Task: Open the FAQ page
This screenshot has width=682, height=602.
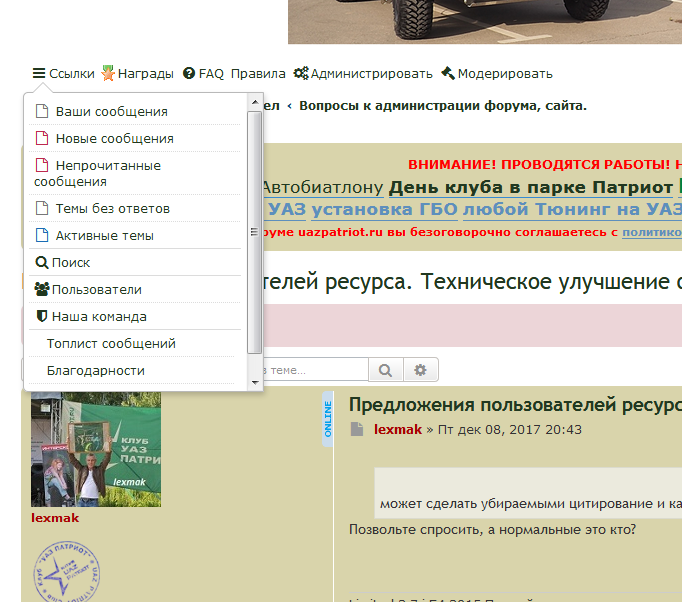Action: pyautogui.click(x=203, y=74)
